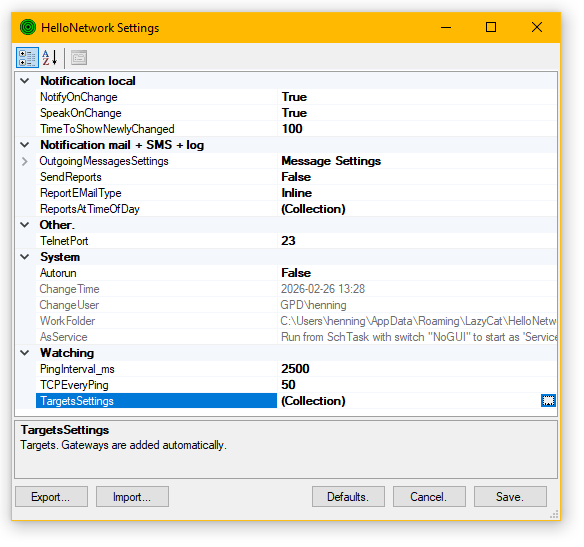
Task: Select the TCPEveryPing property name
Action: pyautogui.click(x=74, y=385)
